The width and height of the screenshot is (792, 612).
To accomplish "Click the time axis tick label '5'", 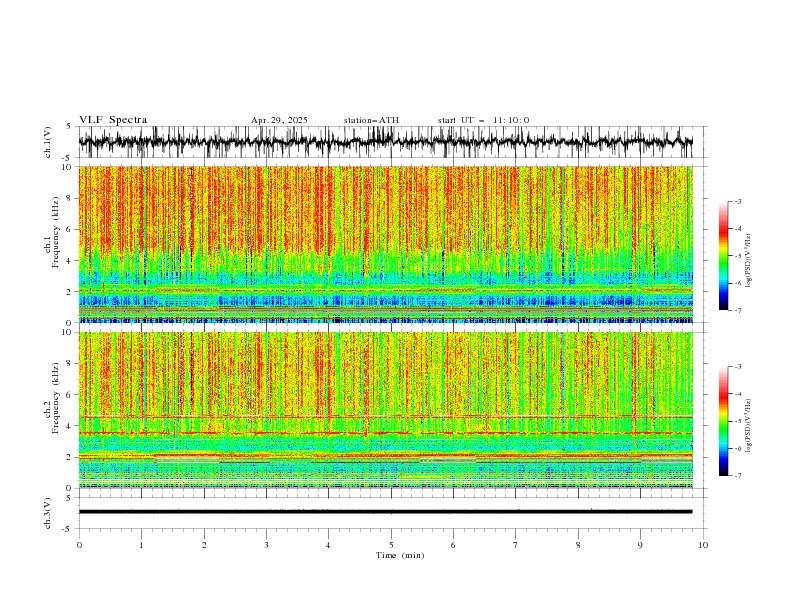I will coord(391,545).
